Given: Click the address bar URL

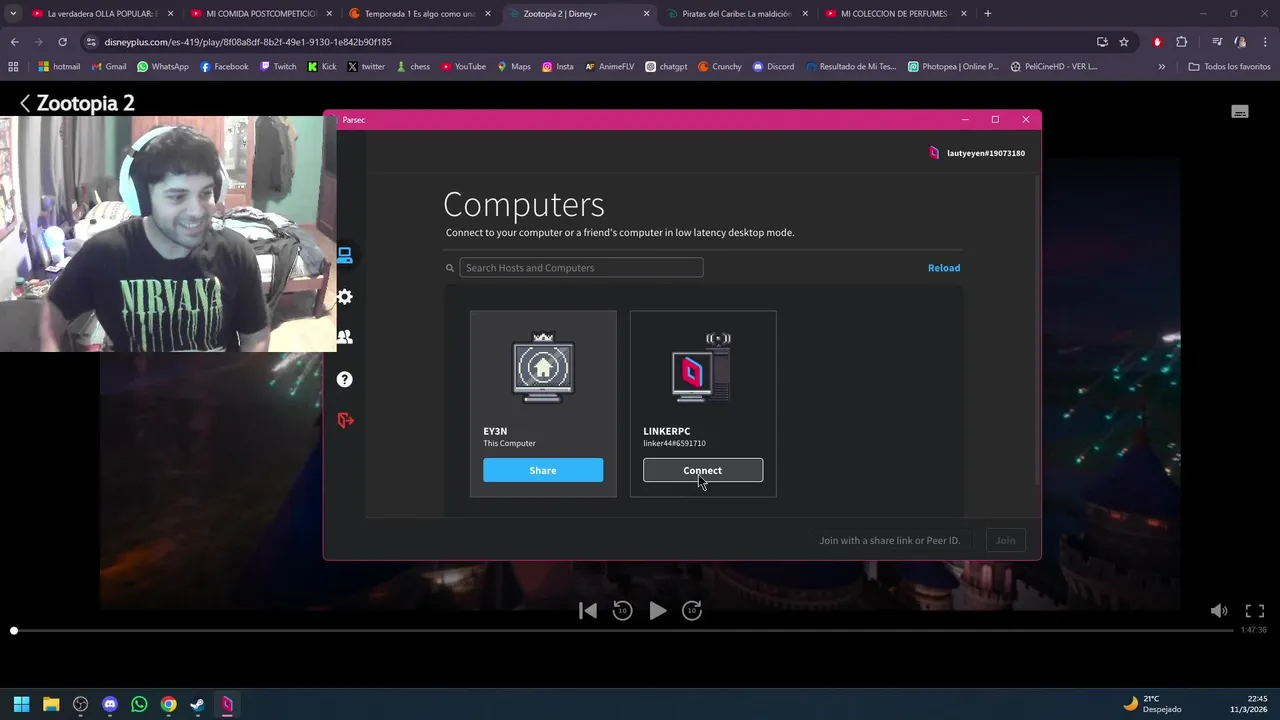Looking at the screenshot, I should pos(248,42).
